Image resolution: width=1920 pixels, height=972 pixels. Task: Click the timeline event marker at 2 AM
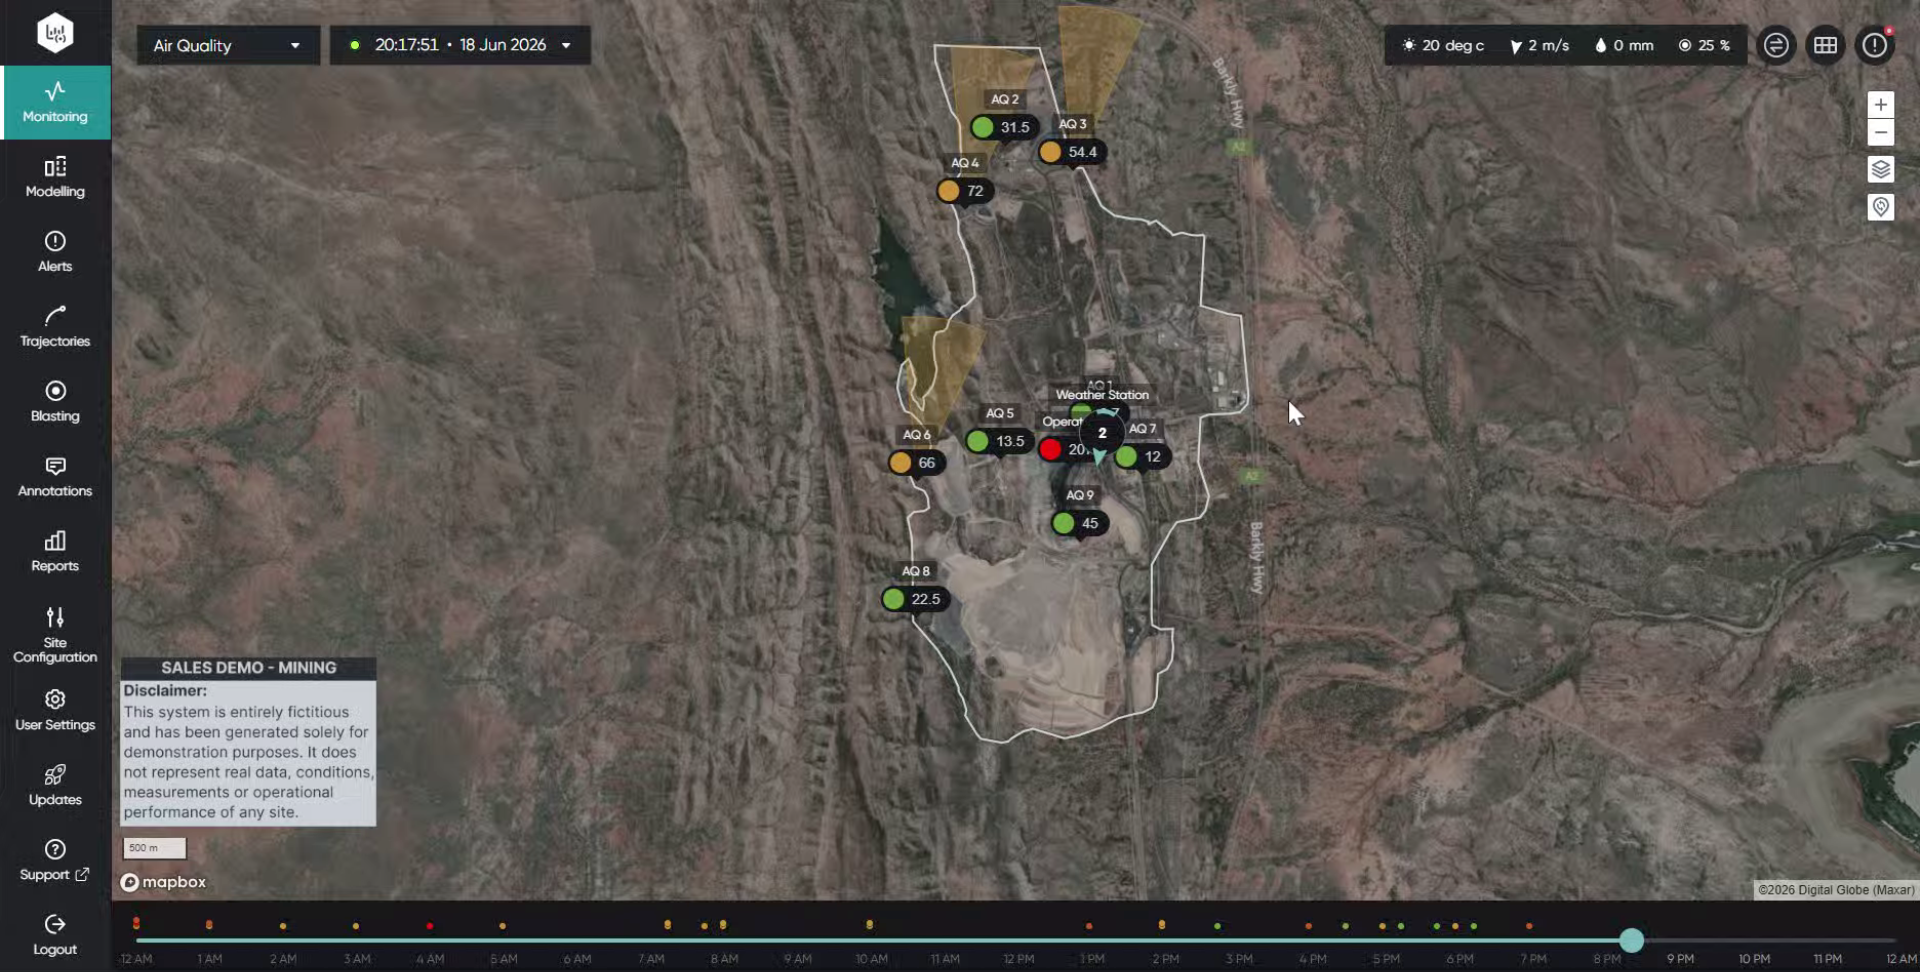pos(283,926)
